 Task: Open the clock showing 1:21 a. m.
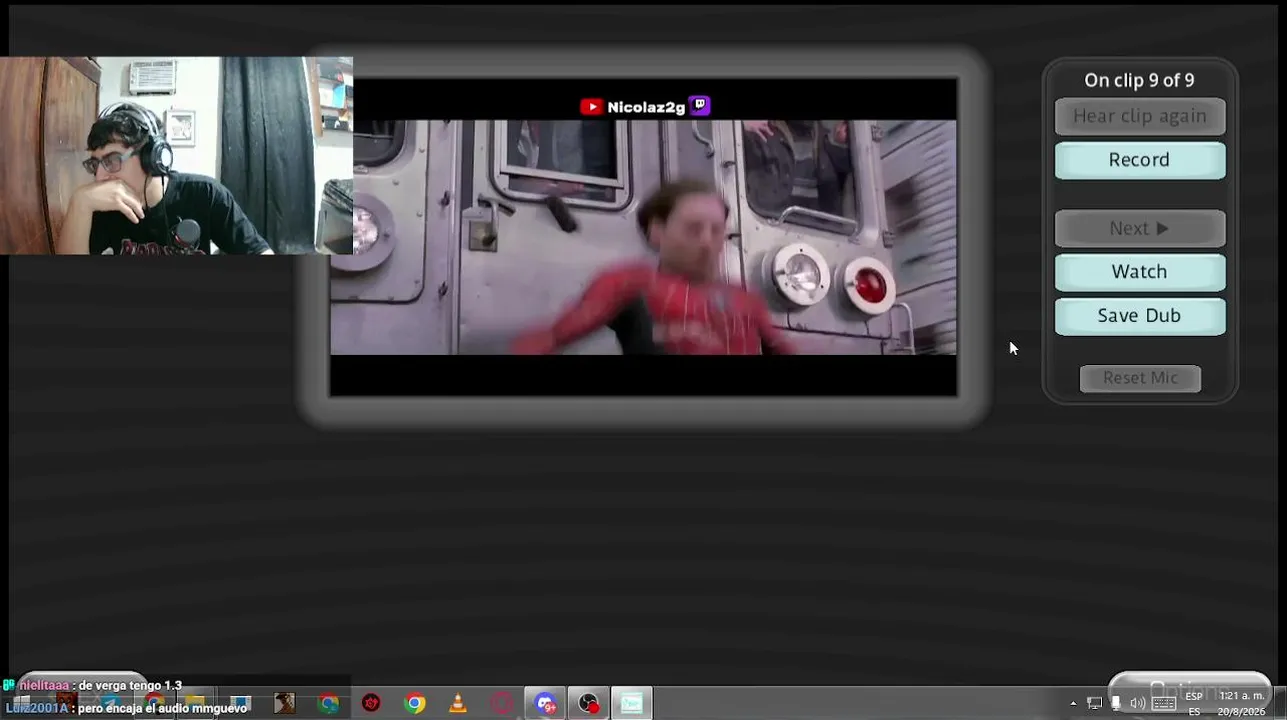[1241, 704]
